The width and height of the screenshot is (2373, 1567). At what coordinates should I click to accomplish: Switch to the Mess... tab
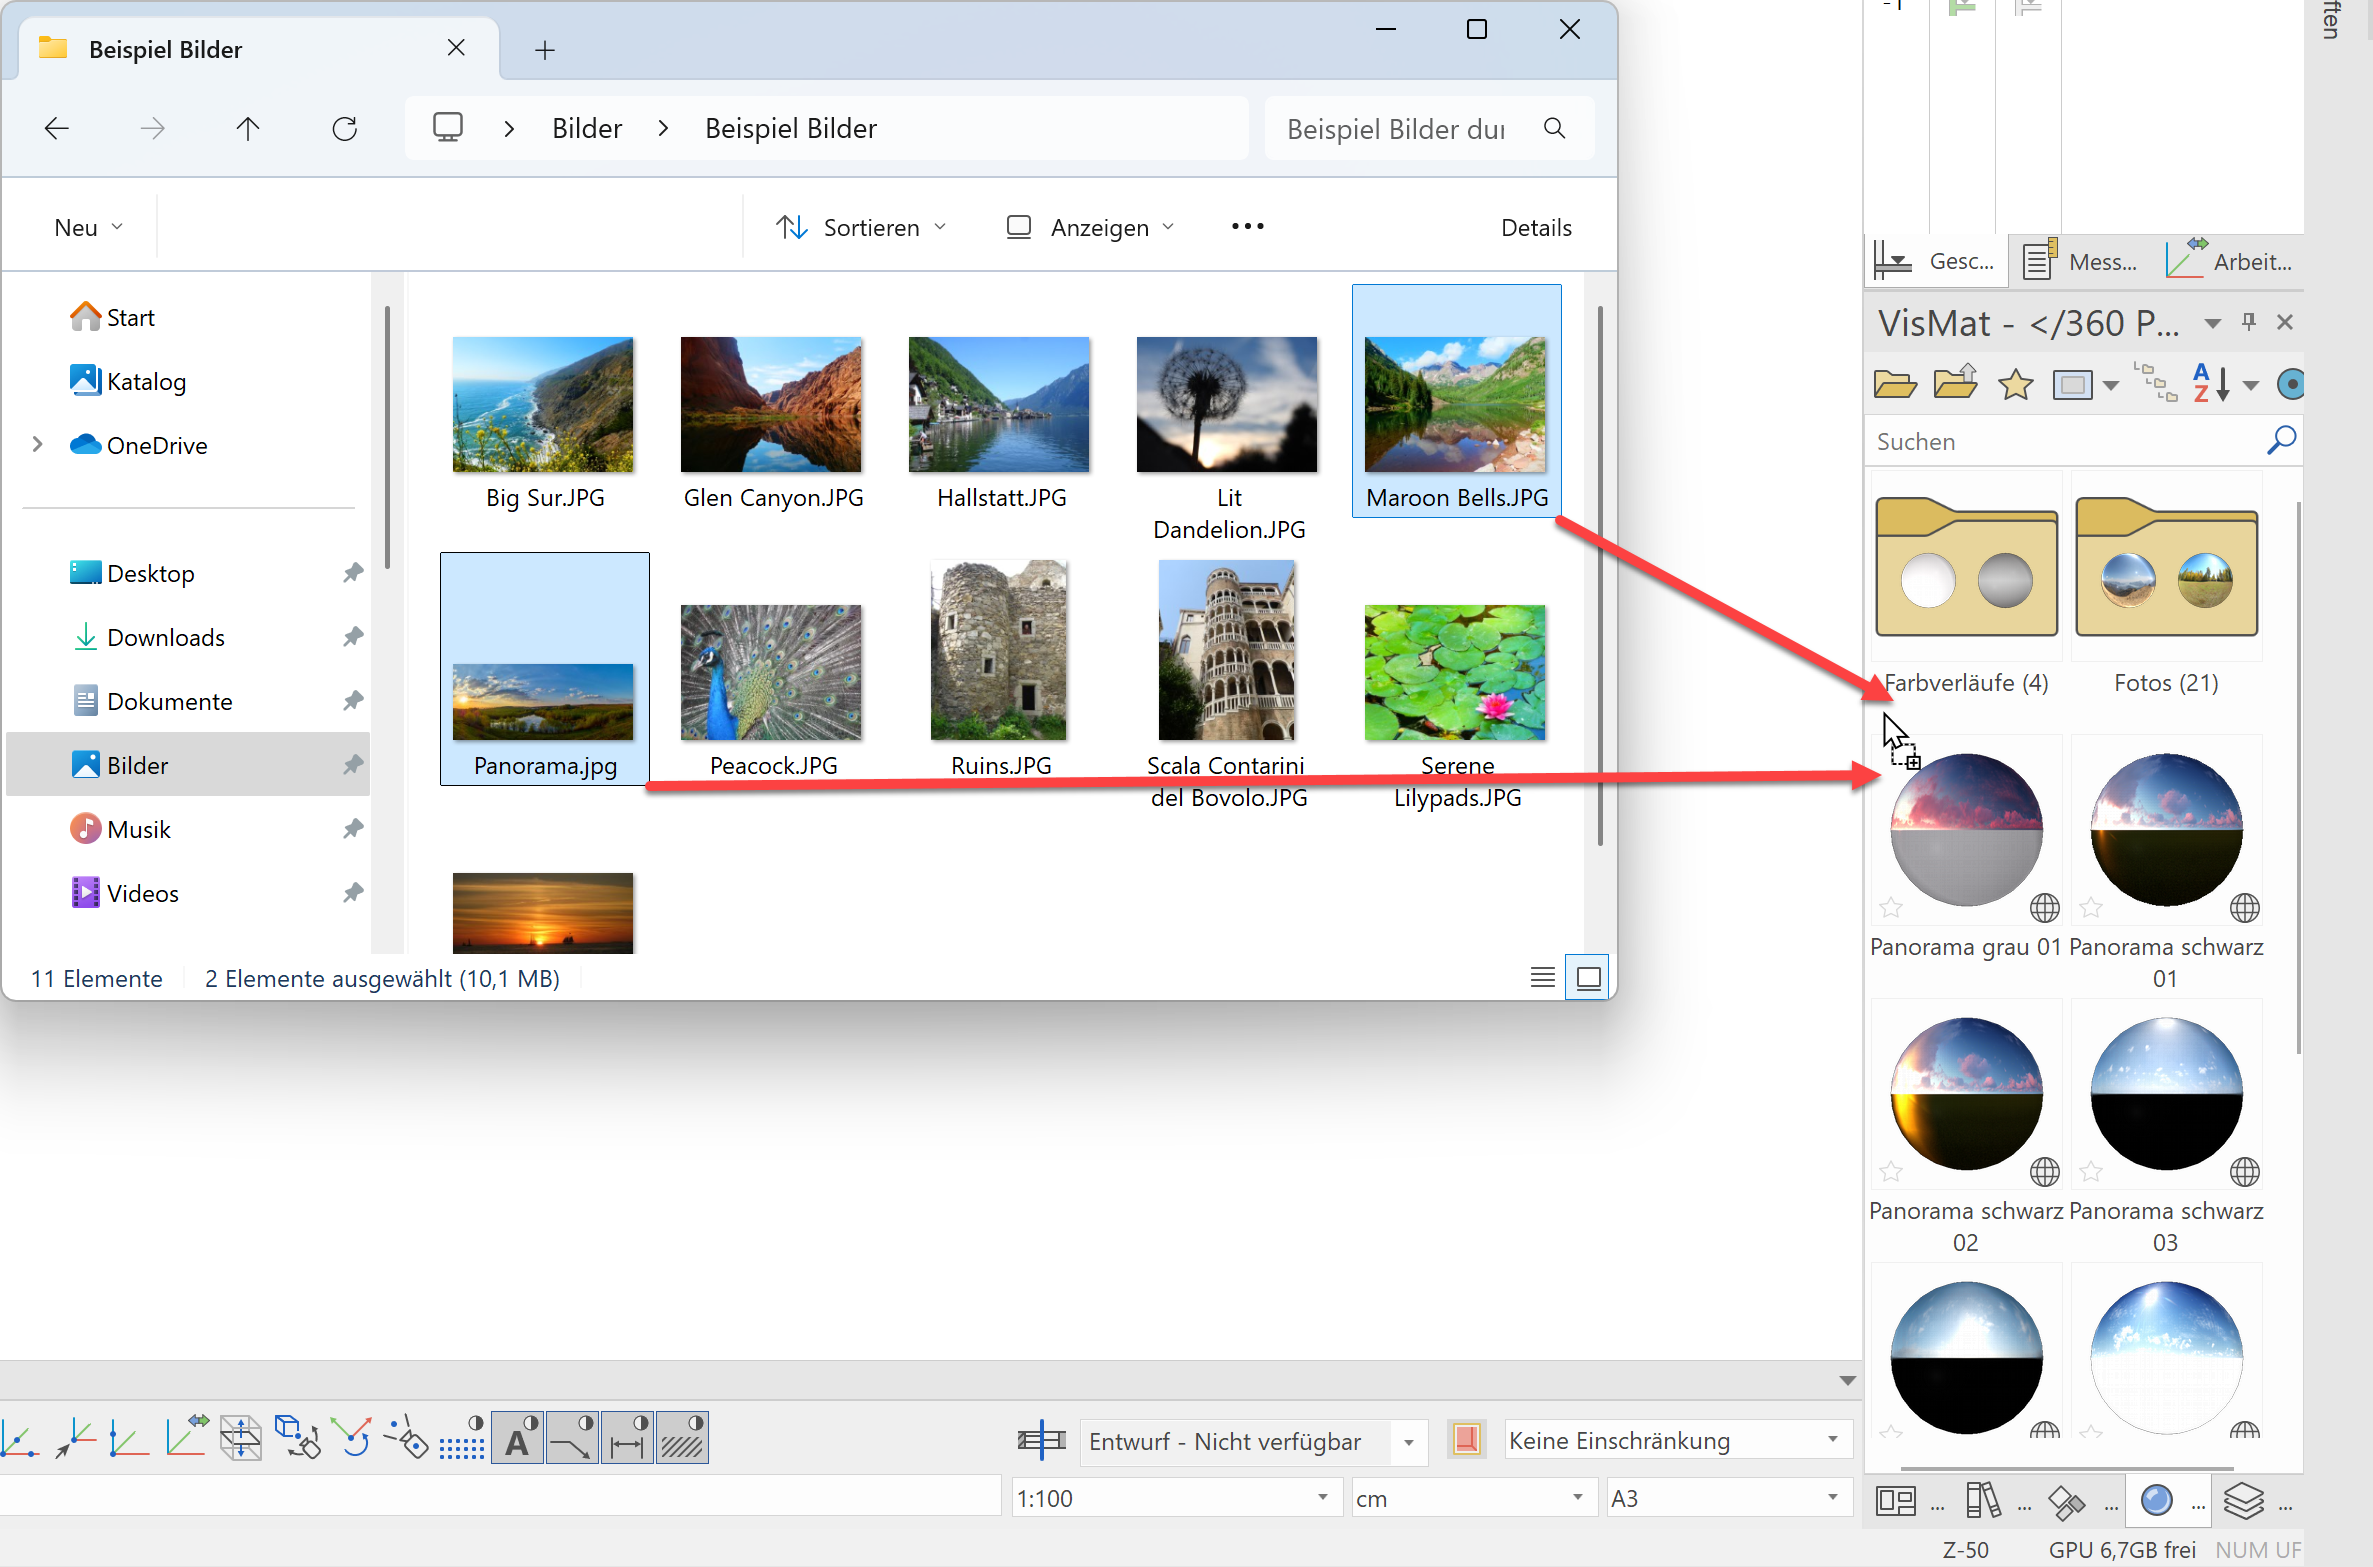[x=2081, y=261]
